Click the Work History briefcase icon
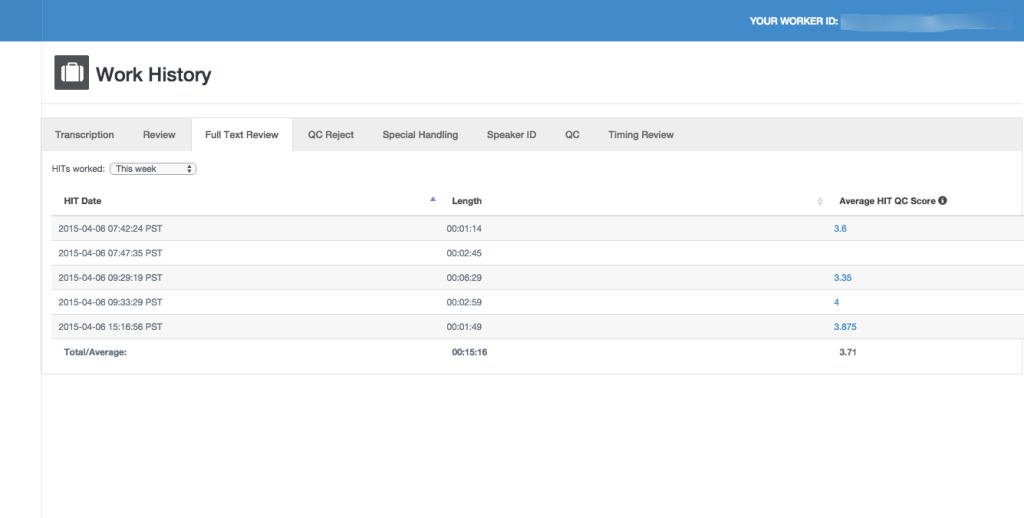The height and width of the screenshot is (518, 1024). 71,73
